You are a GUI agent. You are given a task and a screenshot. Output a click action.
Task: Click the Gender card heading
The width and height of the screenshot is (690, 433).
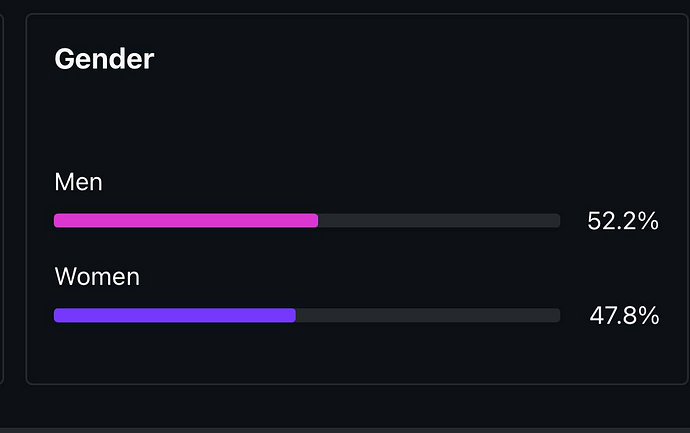(104, 59)
